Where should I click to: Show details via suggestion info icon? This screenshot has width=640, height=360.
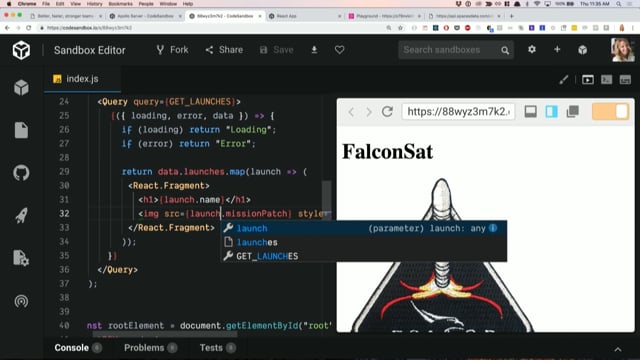[493, 228]
